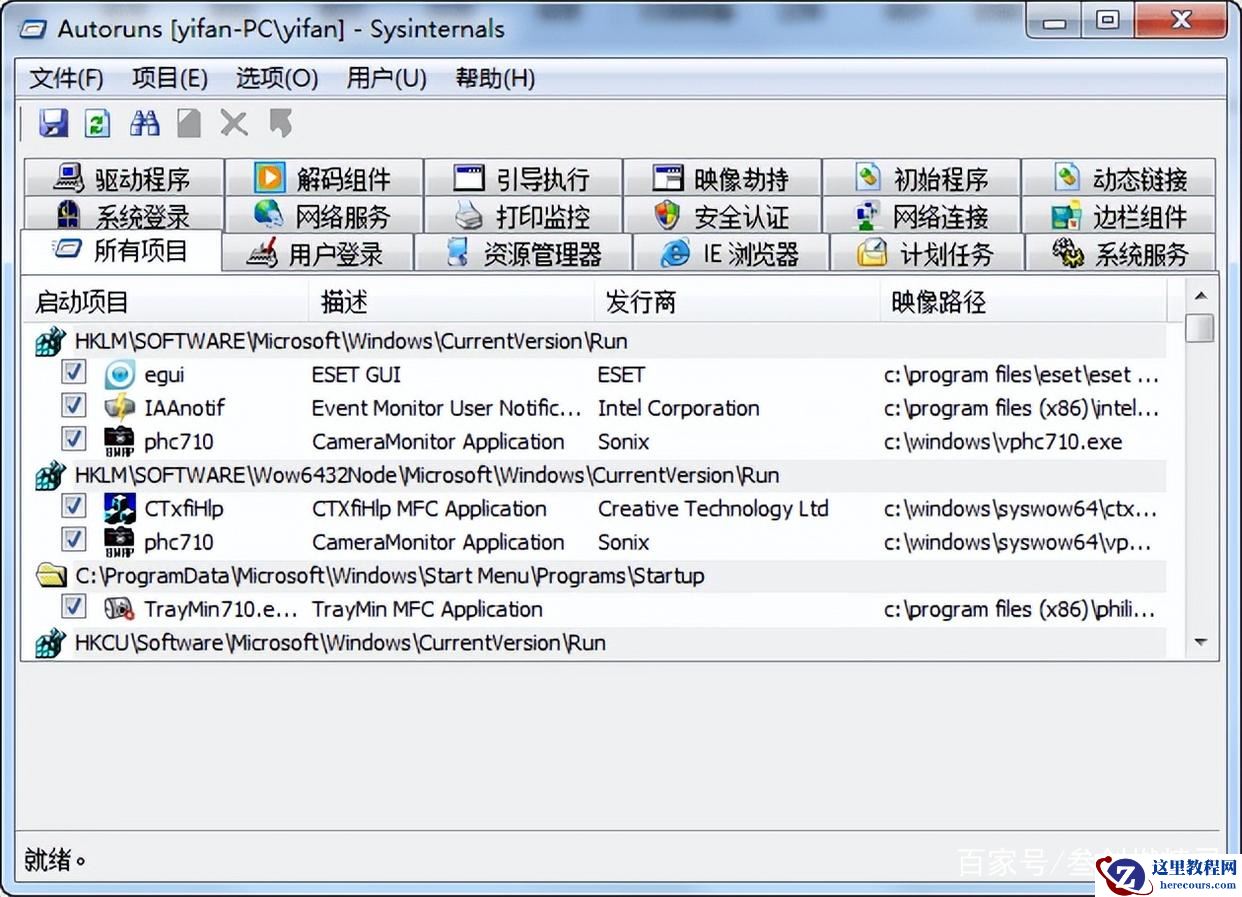Switch to the 动态链接 tab
The width and height of the screenshot is (1242, 897).
(1120, 178)
